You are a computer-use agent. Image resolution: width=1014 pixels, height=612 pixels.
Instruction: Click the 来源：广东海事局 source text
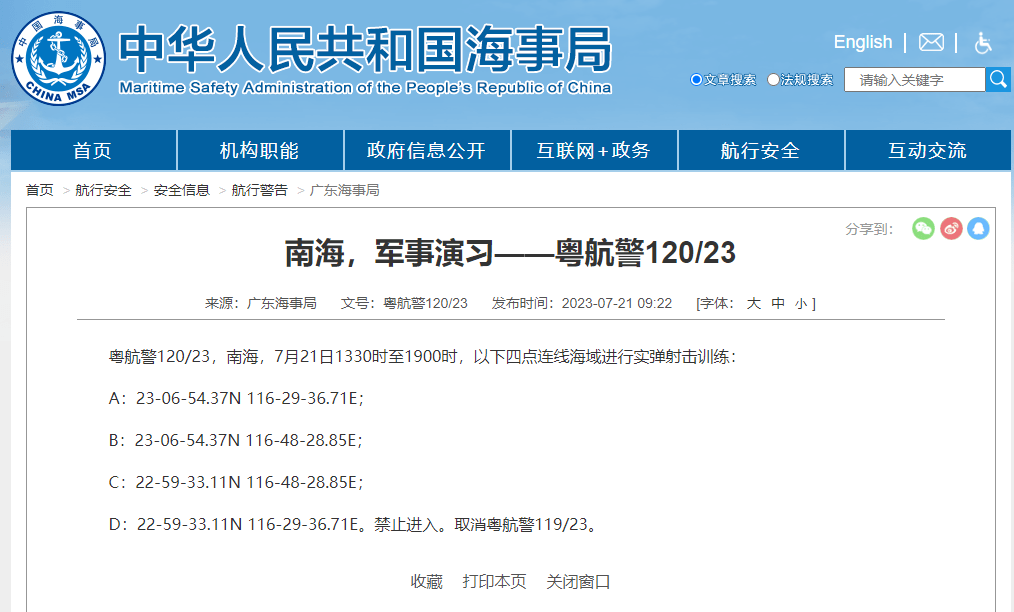click(261, 303)
